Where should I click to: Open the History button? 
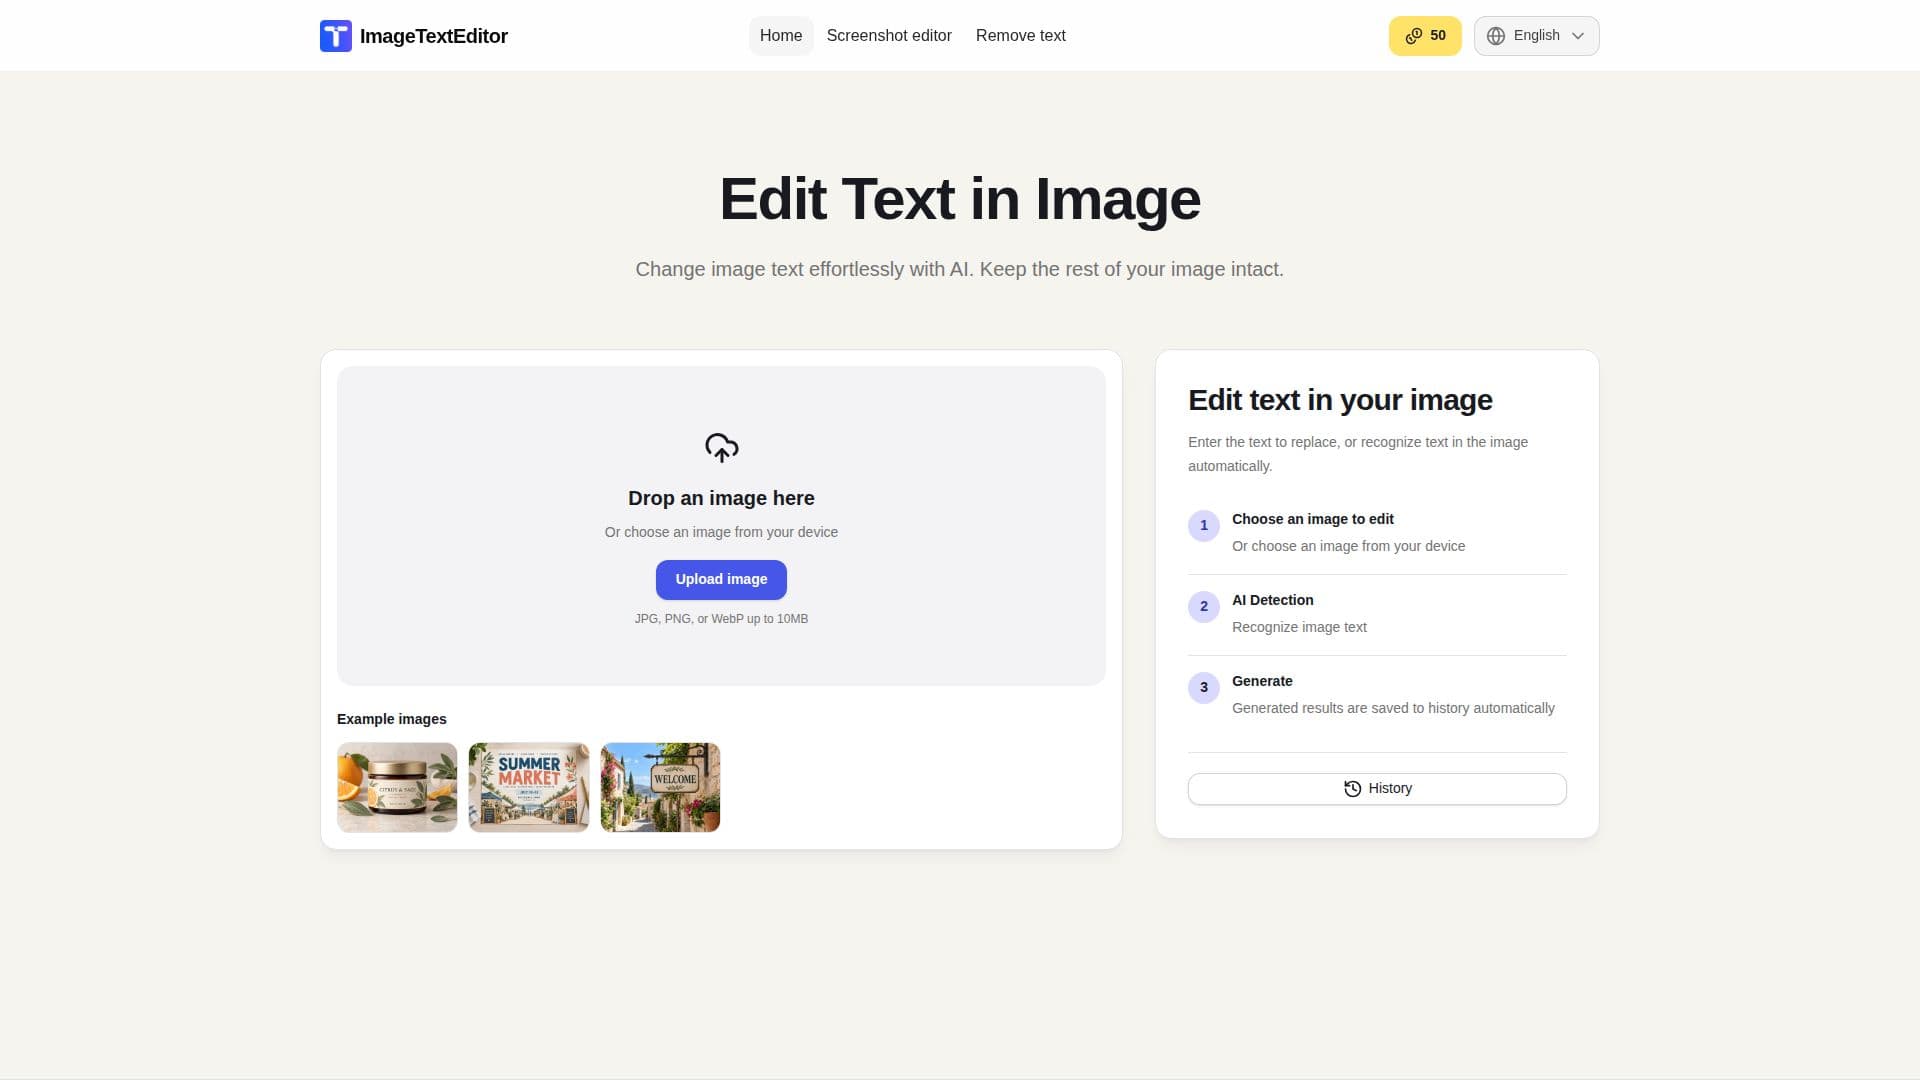1377,789
